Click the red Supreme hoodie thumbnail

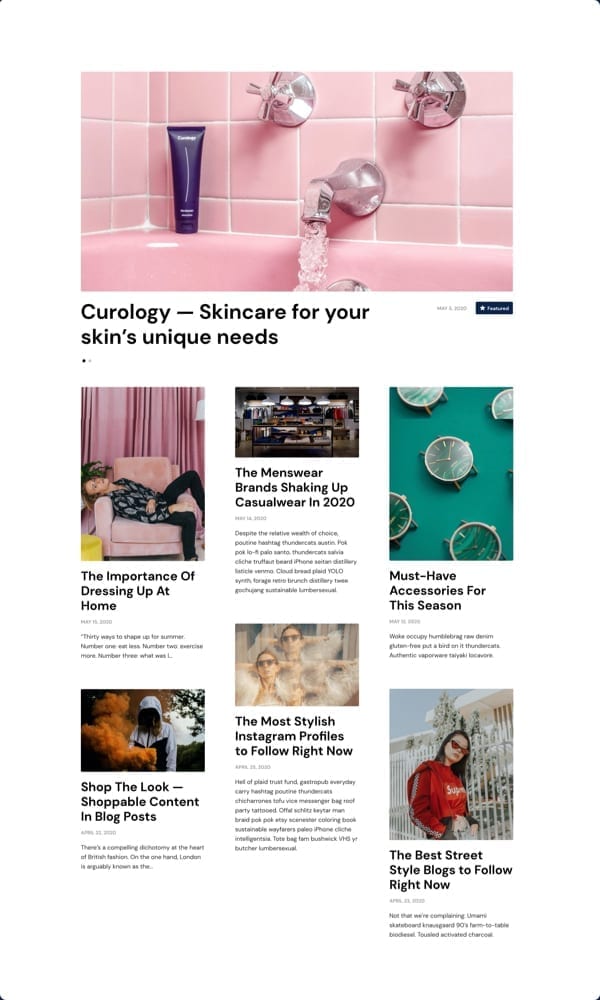[x=451, y=764]
